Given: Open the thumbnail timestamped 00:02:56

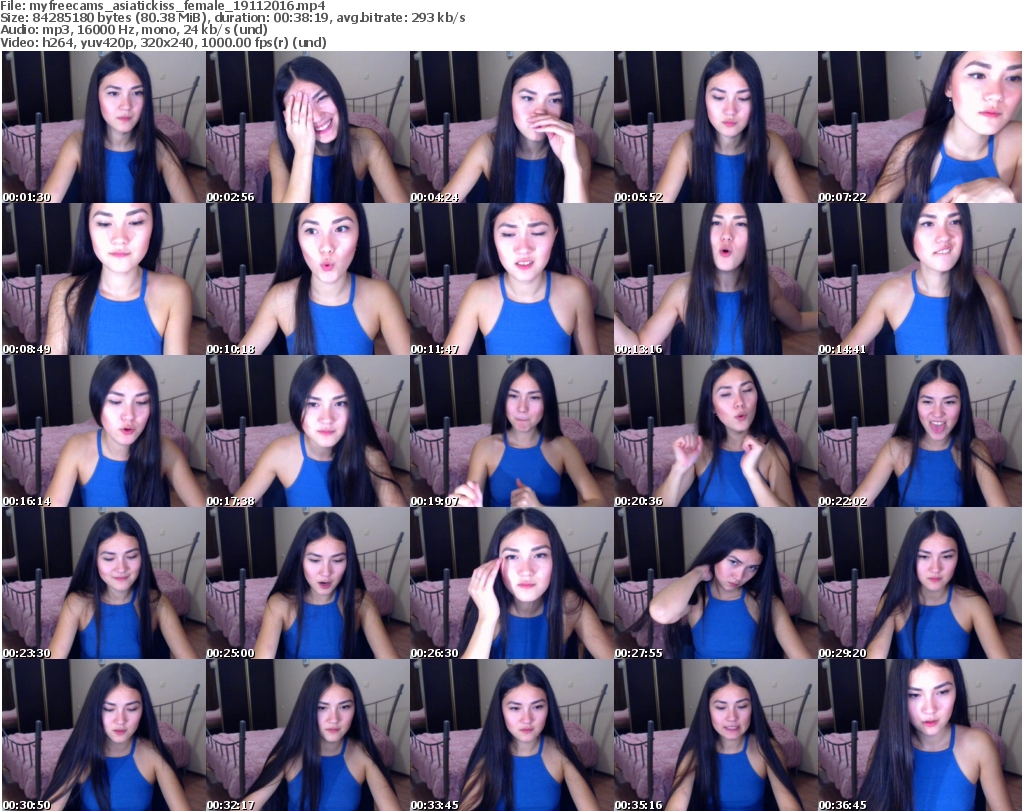Looking at the screenshot, I should (308, 127).
